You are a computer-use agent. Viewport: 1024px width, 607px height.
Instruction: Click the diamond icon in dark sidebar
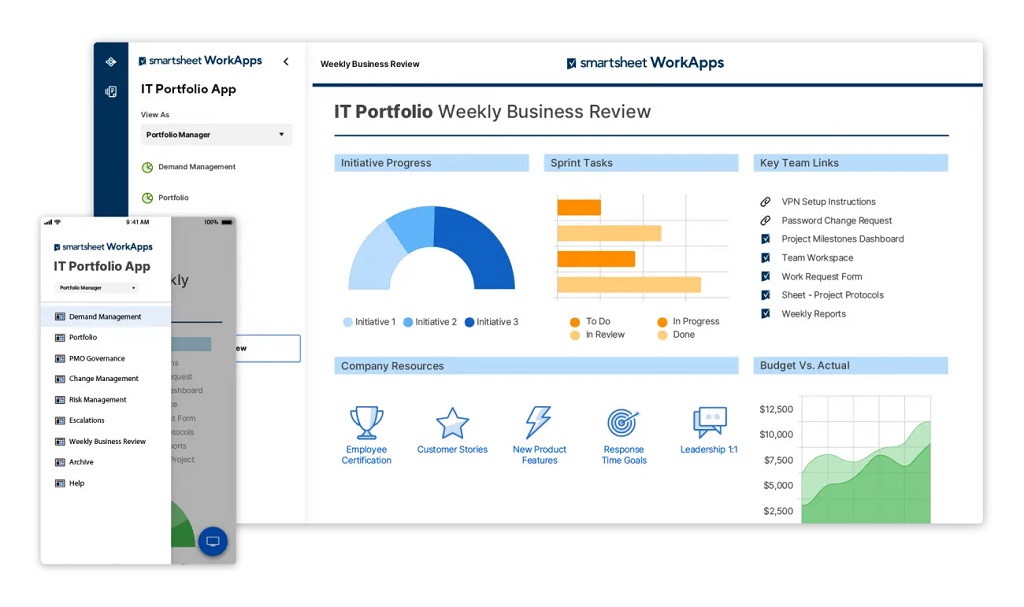(x=111, y=62)
